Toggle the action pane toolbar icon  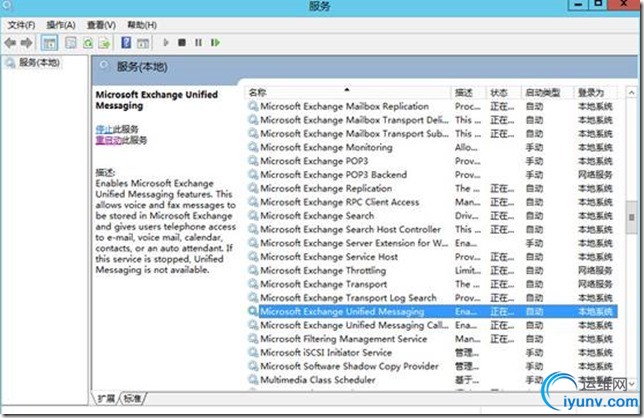click(143, 43)
